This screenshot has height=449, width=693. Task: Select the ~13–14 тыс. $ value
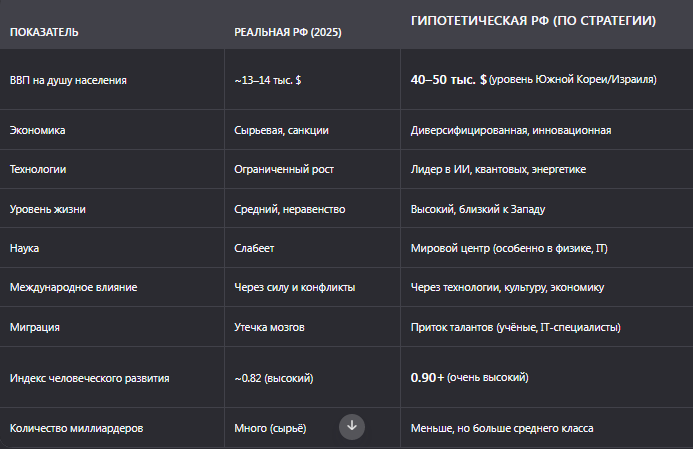pos(268,80)
